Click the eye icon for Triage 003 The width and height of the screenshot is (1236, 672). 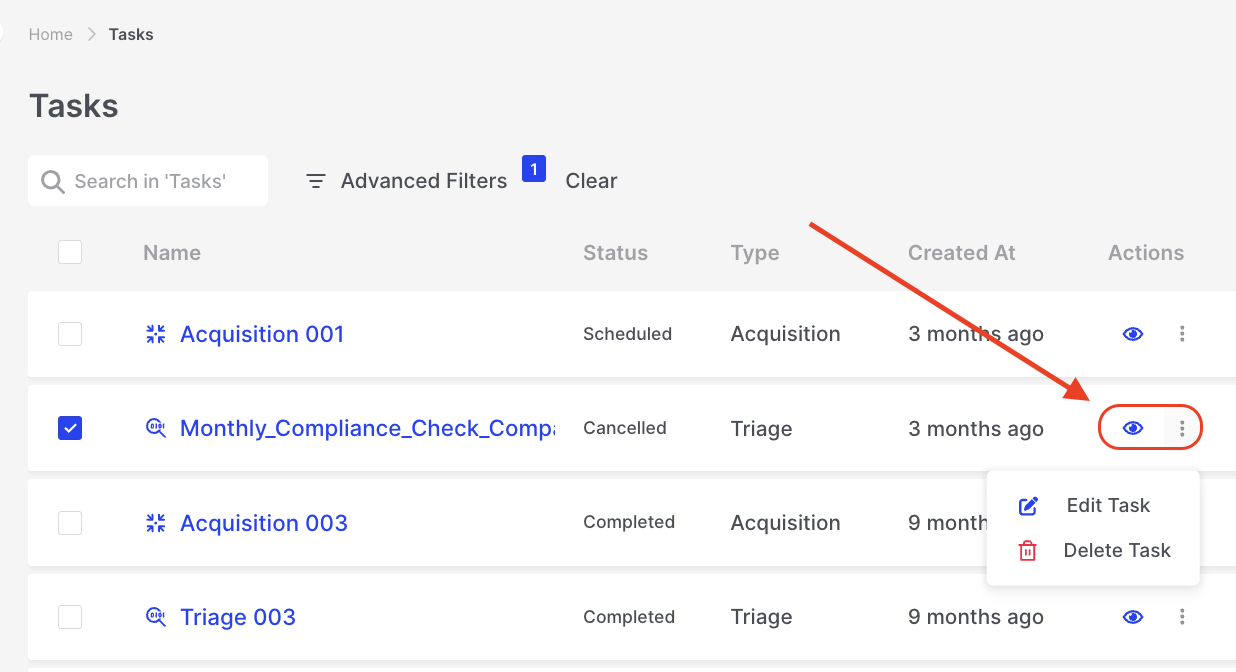(1132, 617)
